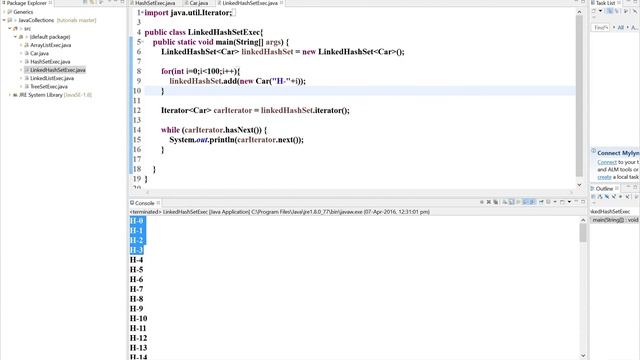Screen dimensions: 640x360
Task: Click the editor scrollbar up arrow
Action: (x=579, y=12)
